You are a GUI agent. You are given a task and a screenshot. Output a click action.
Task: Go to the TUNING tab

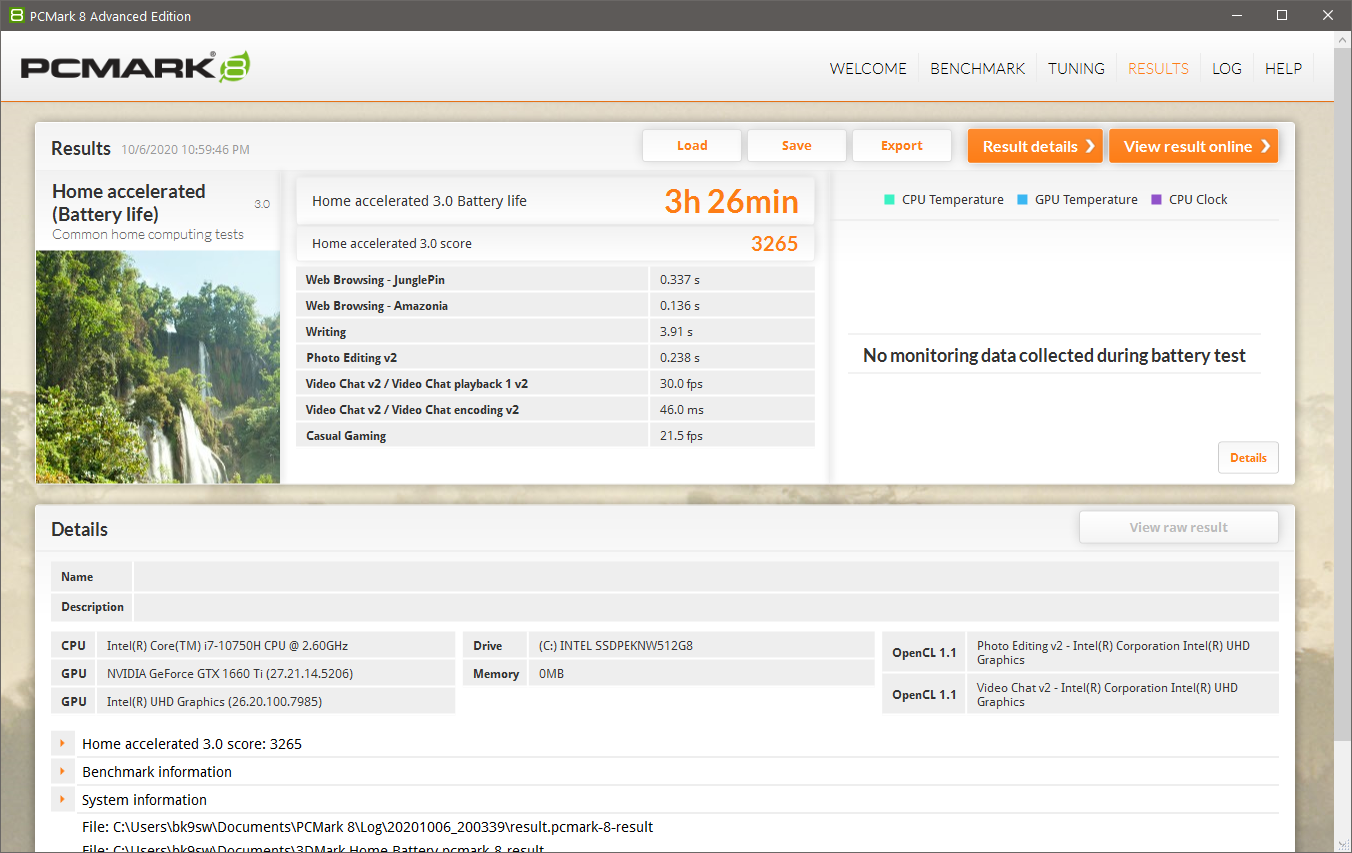[x=1076, y=68]
